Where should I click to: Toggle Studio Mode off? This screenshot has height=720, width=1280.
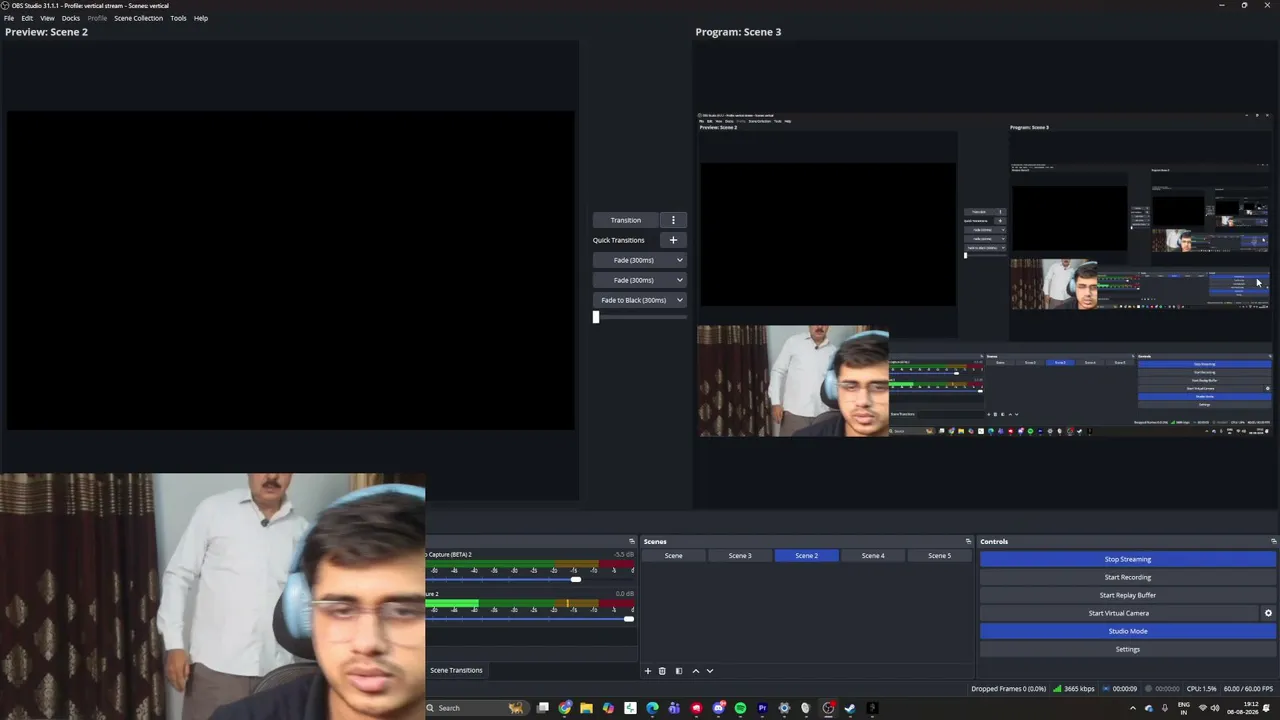point(1128,631)
